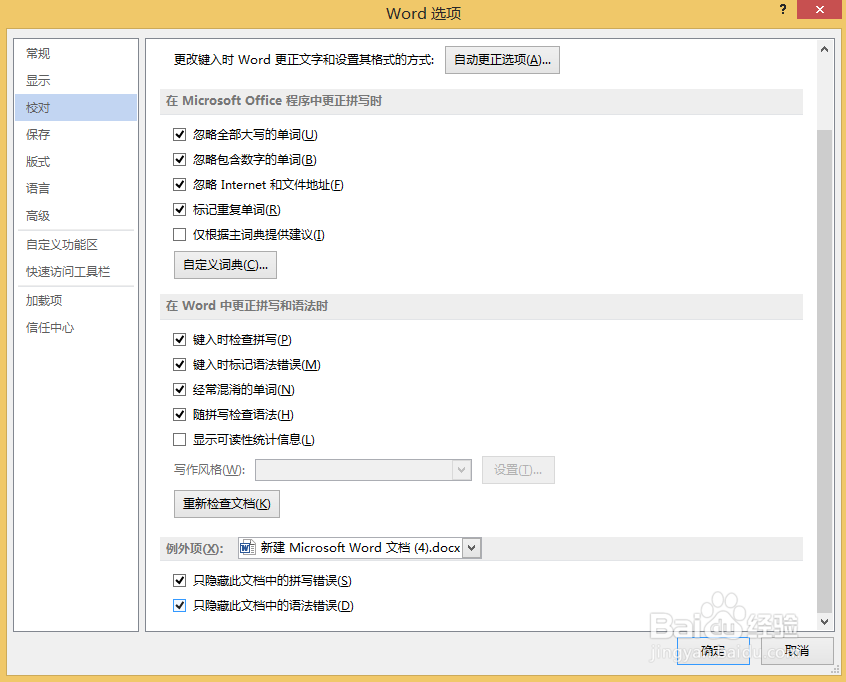
Task: Enable 仅根据主词典提供建议 option
Action: point(179,234)
